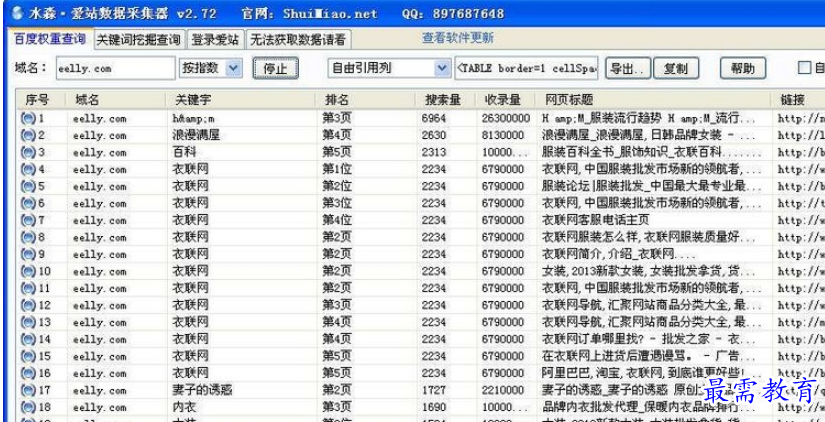Click the search volume value 1690
Image resolution: width=825 pixels, height=422 pixels.
pyautogui.click(x=434, y=407)
